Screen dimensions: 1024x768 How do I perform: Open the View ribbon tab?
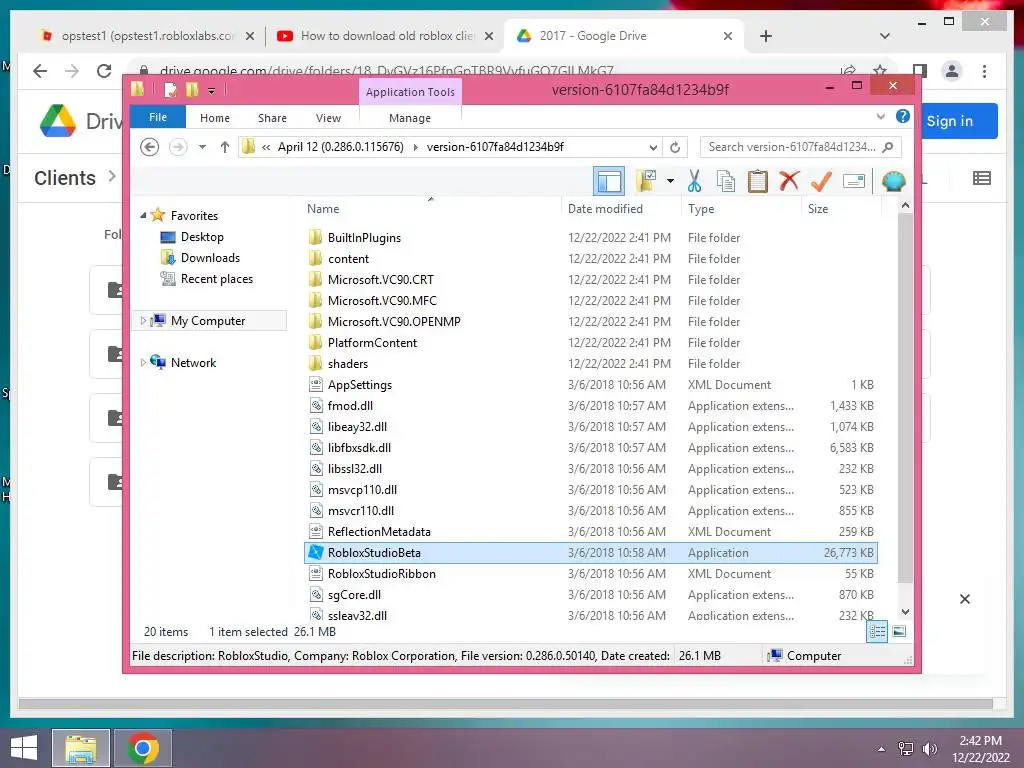[328, 118]
